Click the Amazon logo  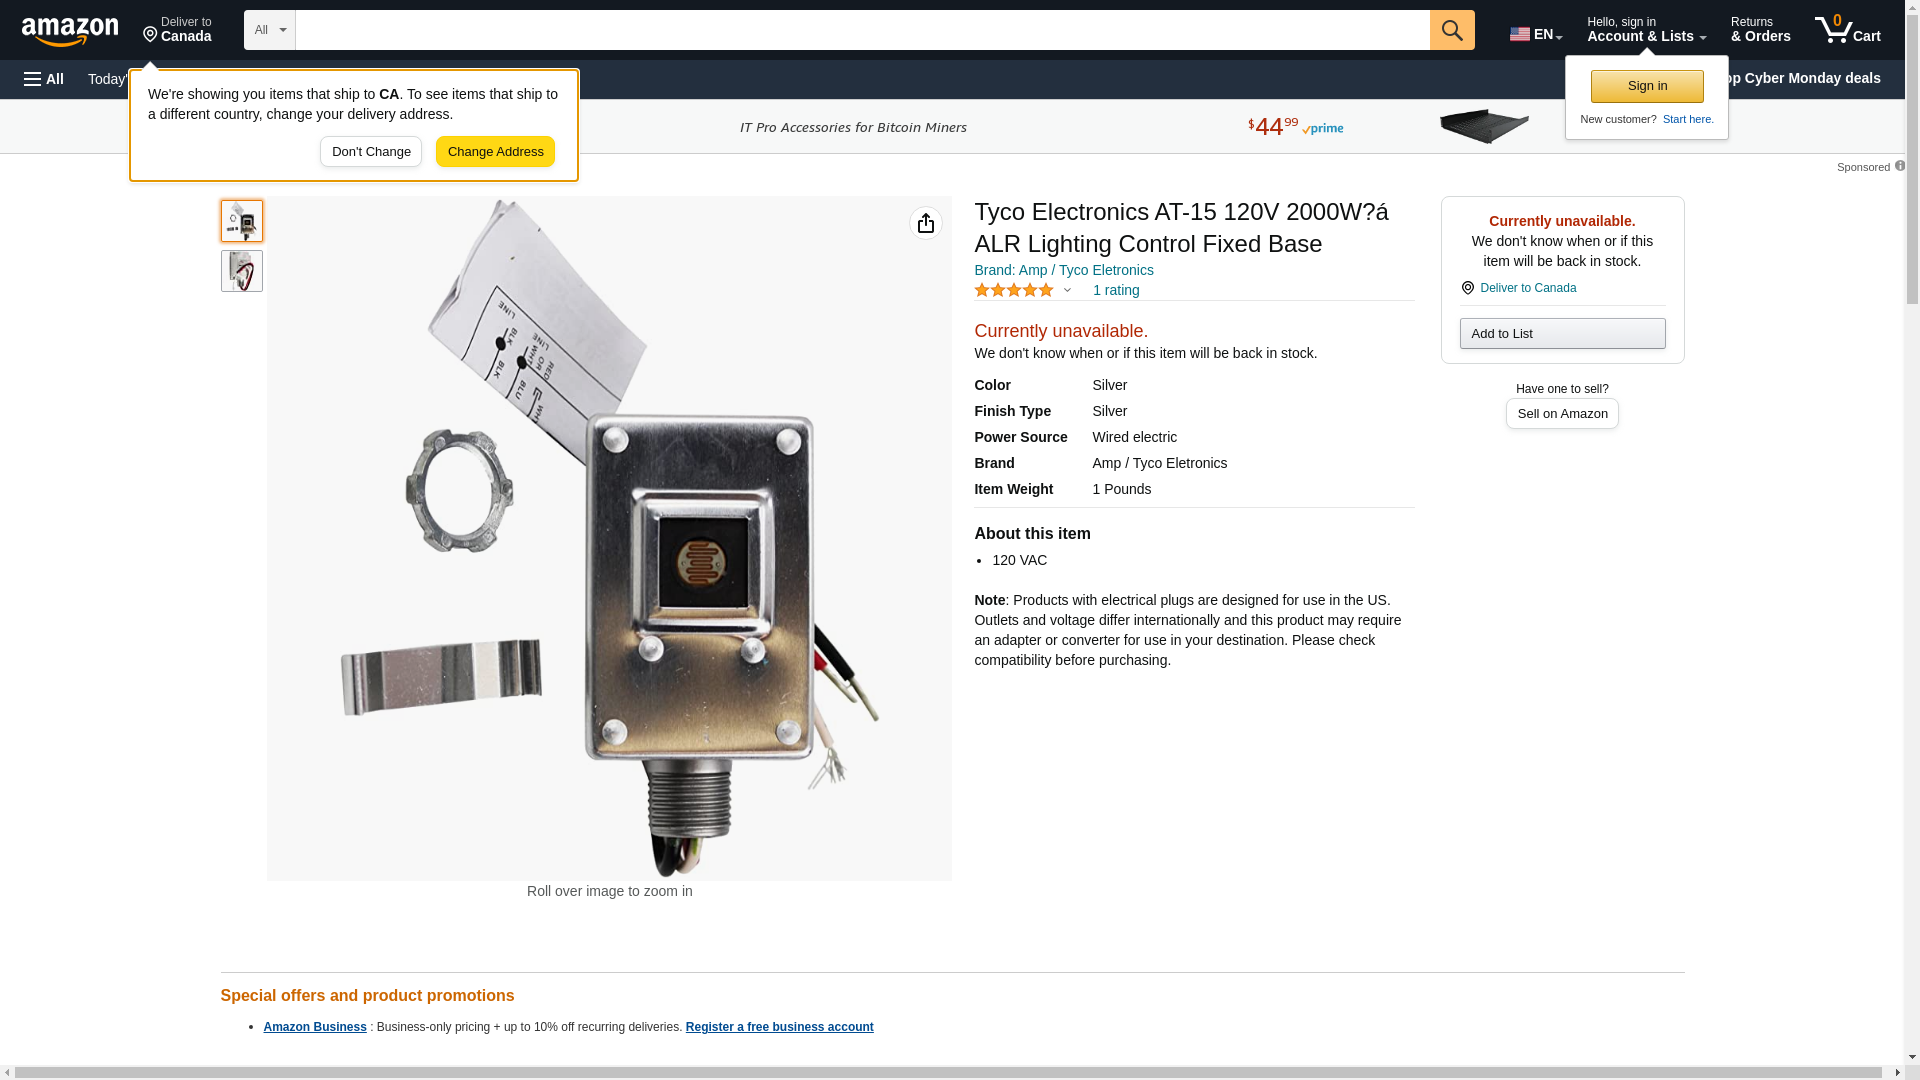70,31
